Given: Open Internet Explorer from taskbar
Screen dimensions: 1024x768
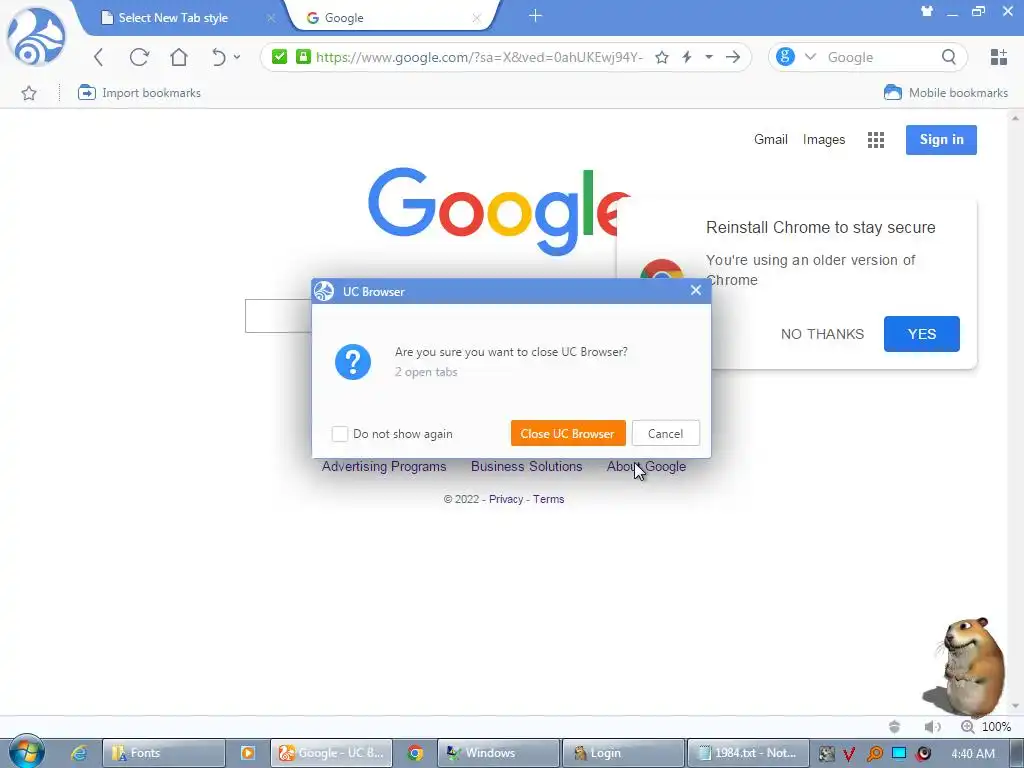Looking at the screenshot, I should point(79,753).
